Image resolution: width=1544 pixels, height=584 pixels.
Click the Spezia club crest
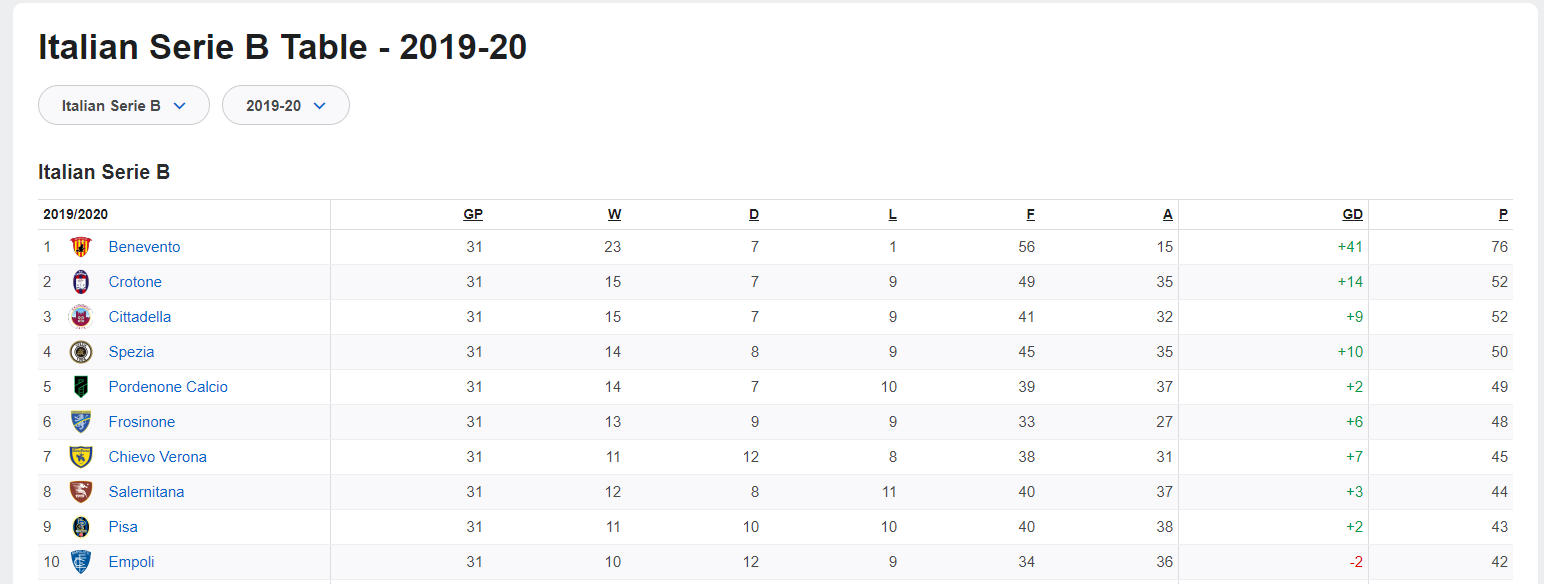coord(81,352)
